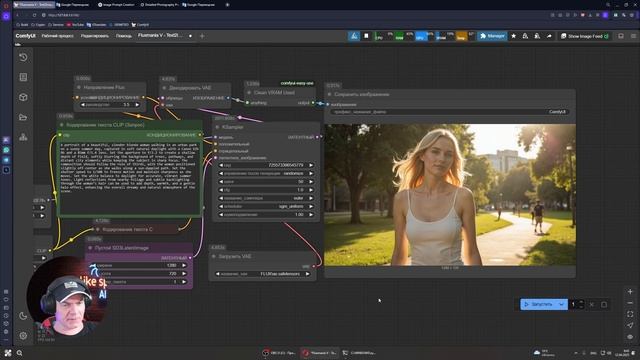Click the free cache icon before share arrow
Viewport: 640px width, 360px height.
pyautogui.click(x=537, y=36)
